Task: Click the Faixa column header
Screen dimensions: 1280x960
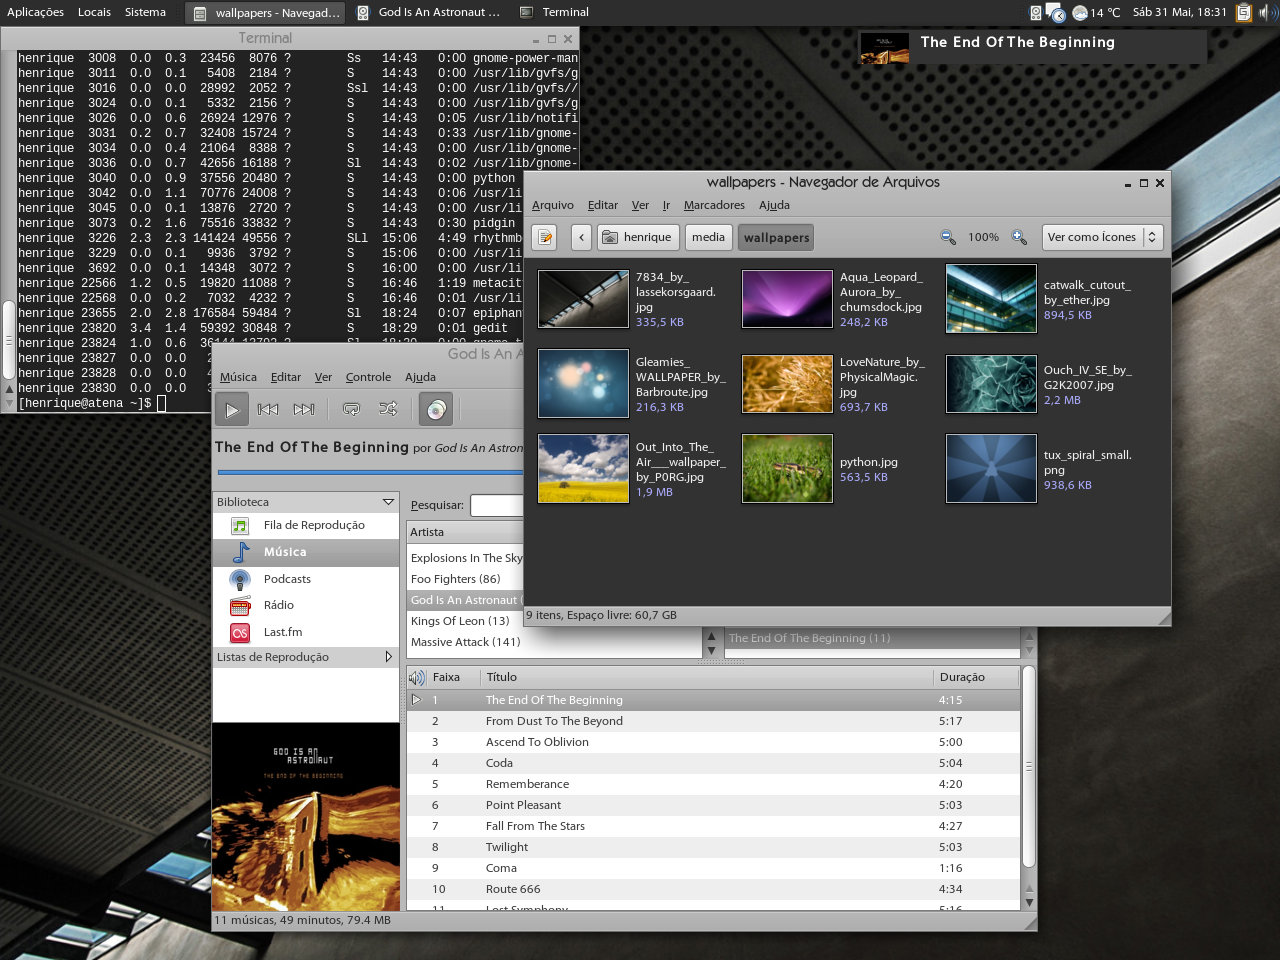Action: tap(454, 677)
